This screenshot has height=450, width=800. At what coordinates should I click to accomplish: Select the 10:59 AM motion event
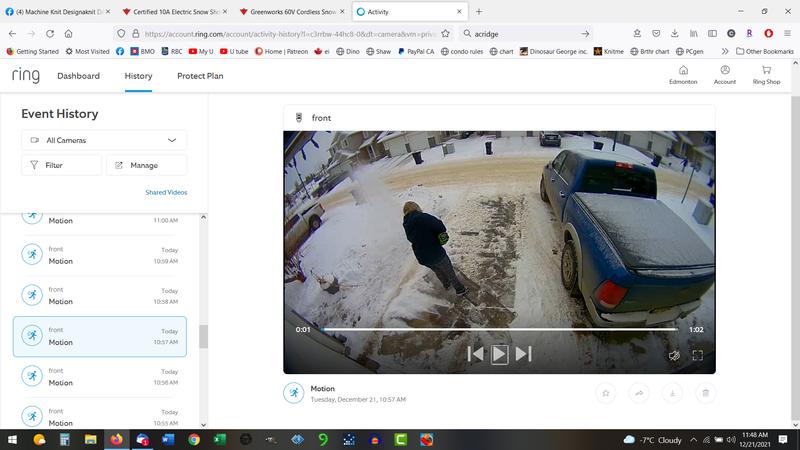pyautogui.click(x=99, y=255)
